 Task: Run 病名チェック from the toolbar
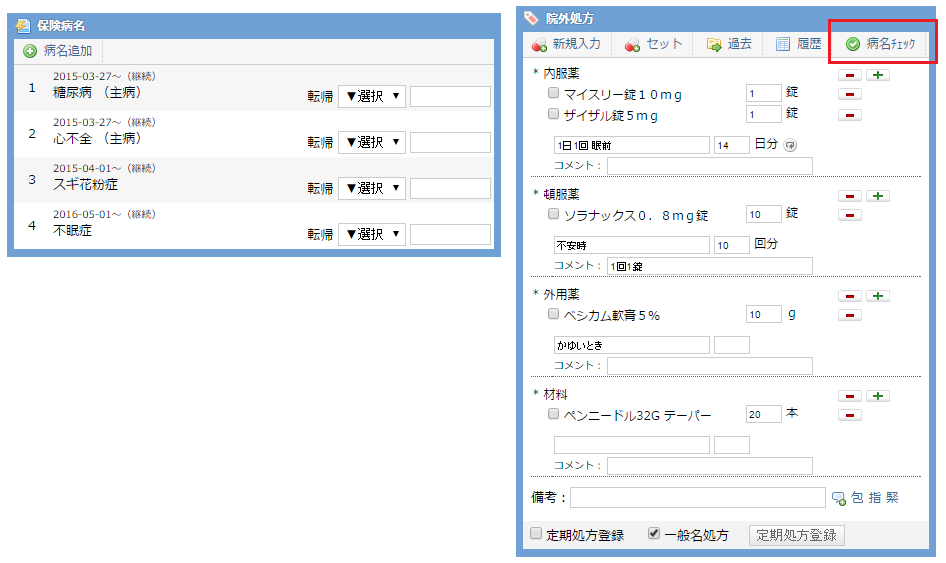(880, 44)
